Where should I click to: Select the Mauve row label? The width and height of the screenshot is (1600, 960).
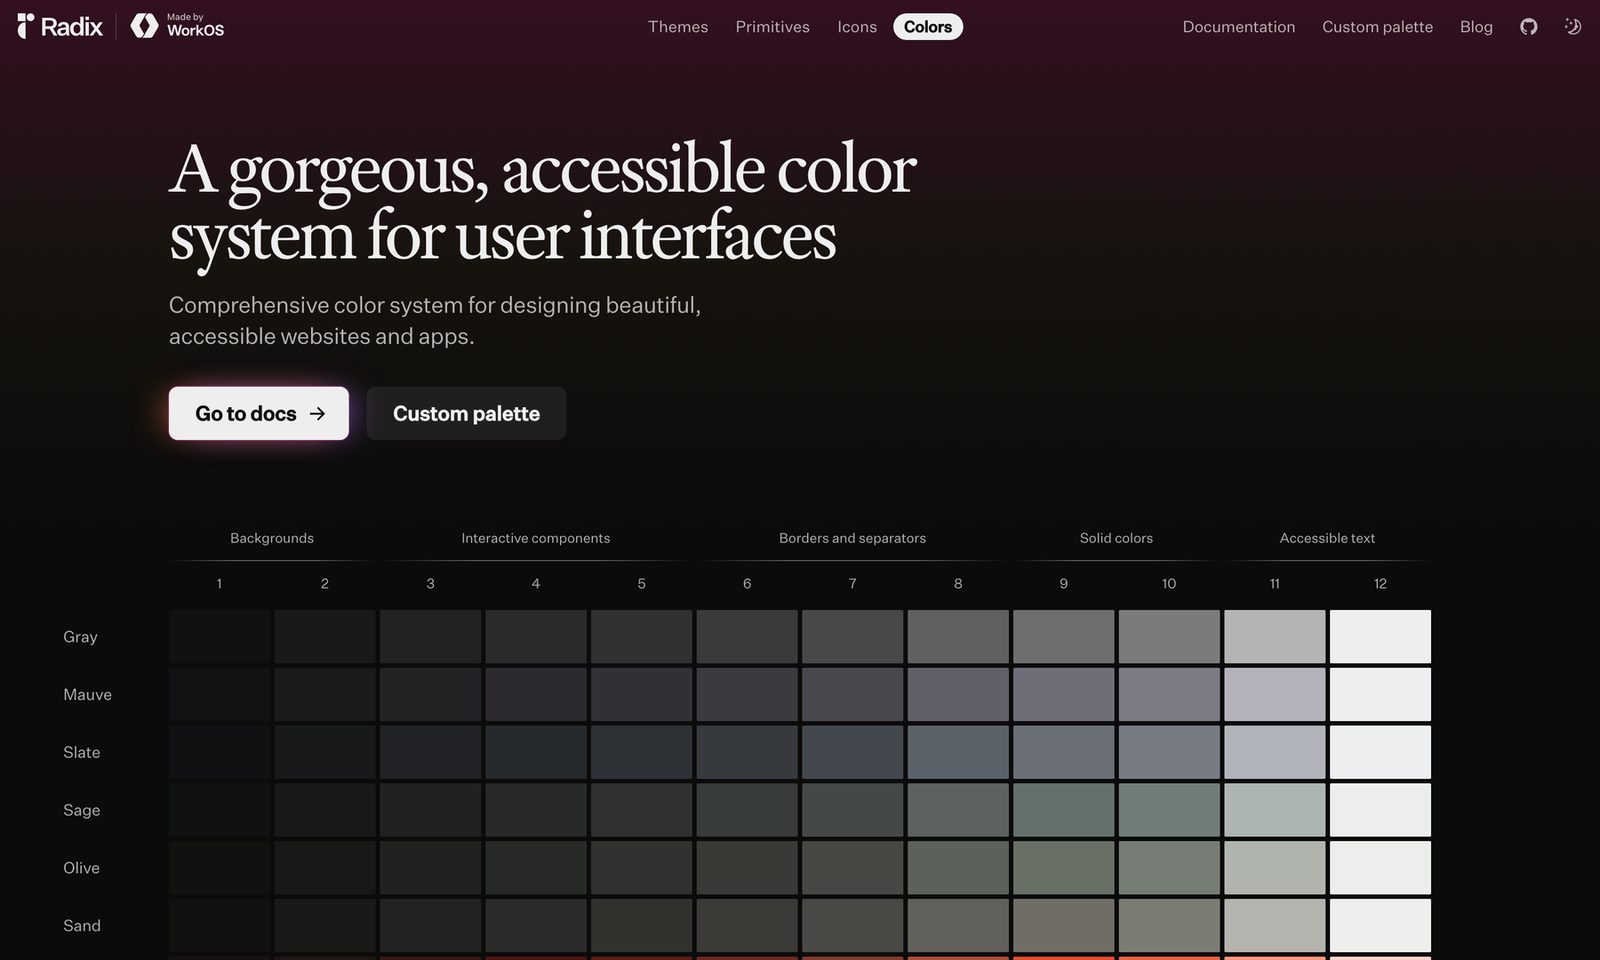(87, 695)
